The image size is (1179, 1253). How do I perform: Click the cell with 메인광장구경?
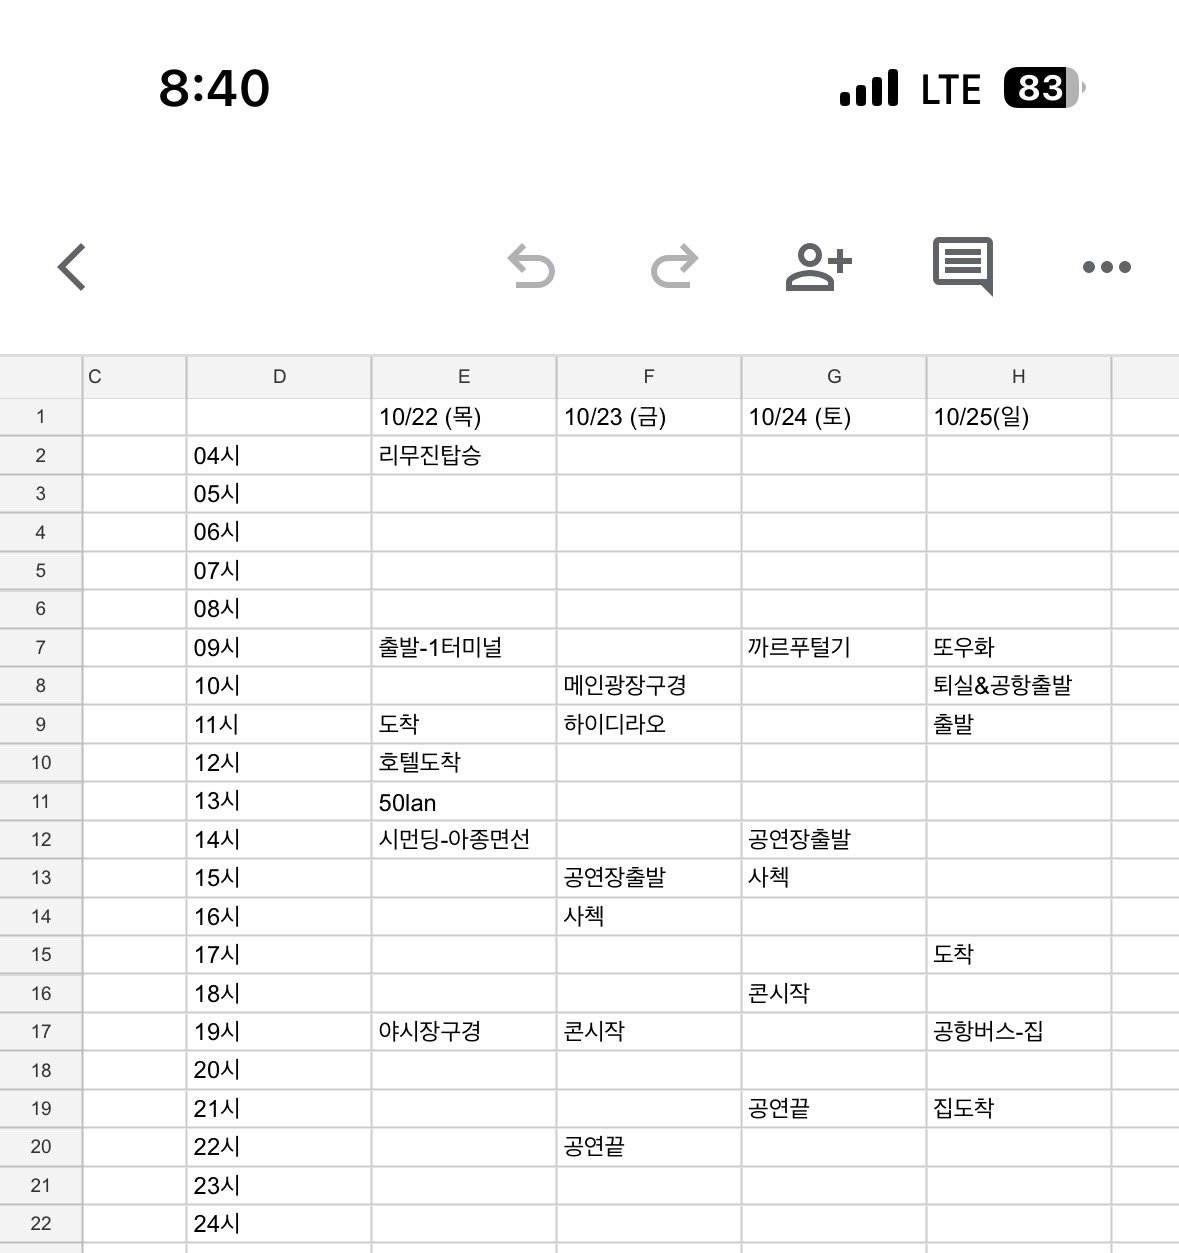coord(649,686)
